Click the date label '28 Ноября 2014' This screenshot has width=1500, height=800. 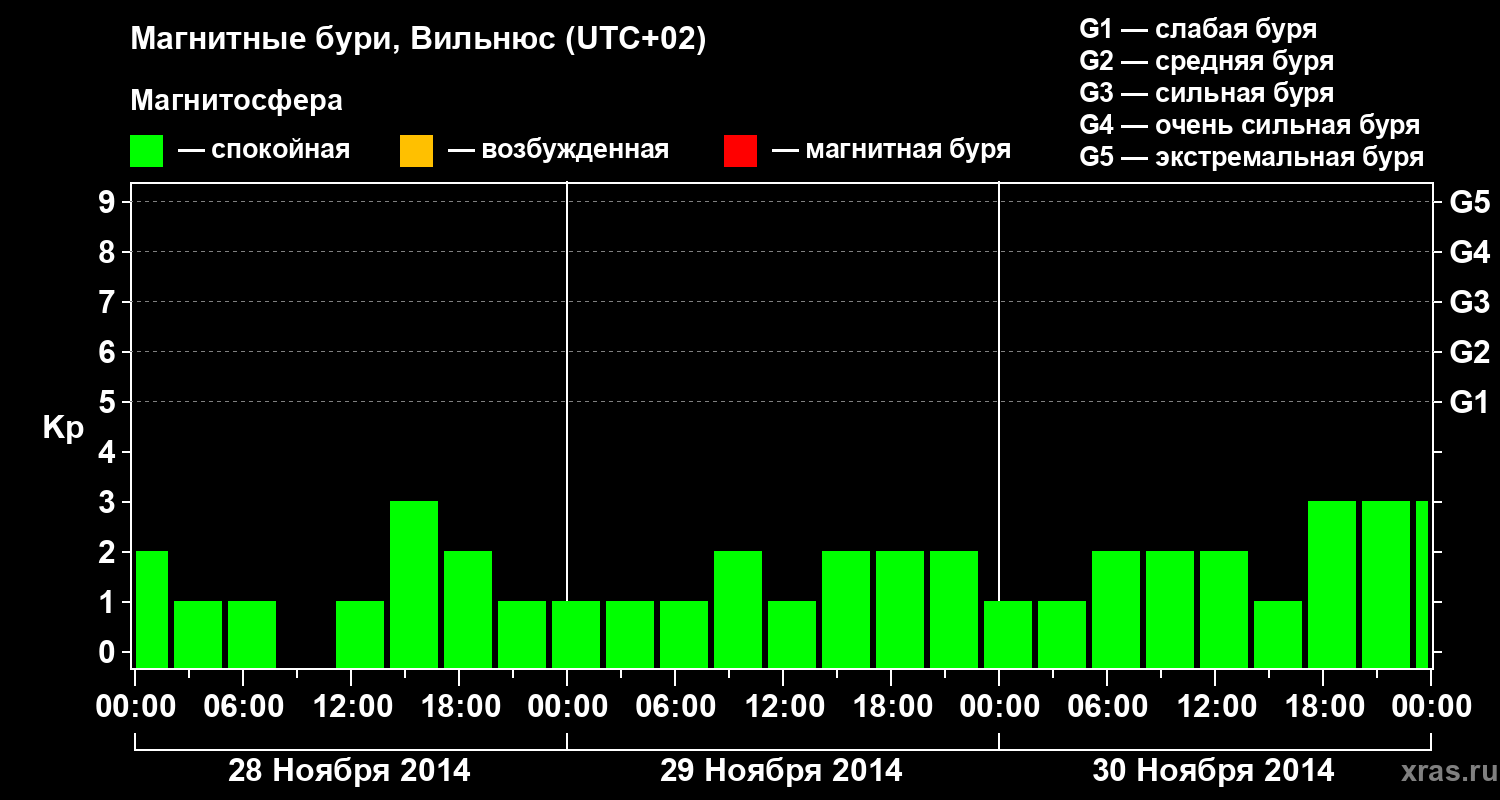pyautogui.click(x=349, y=770)
